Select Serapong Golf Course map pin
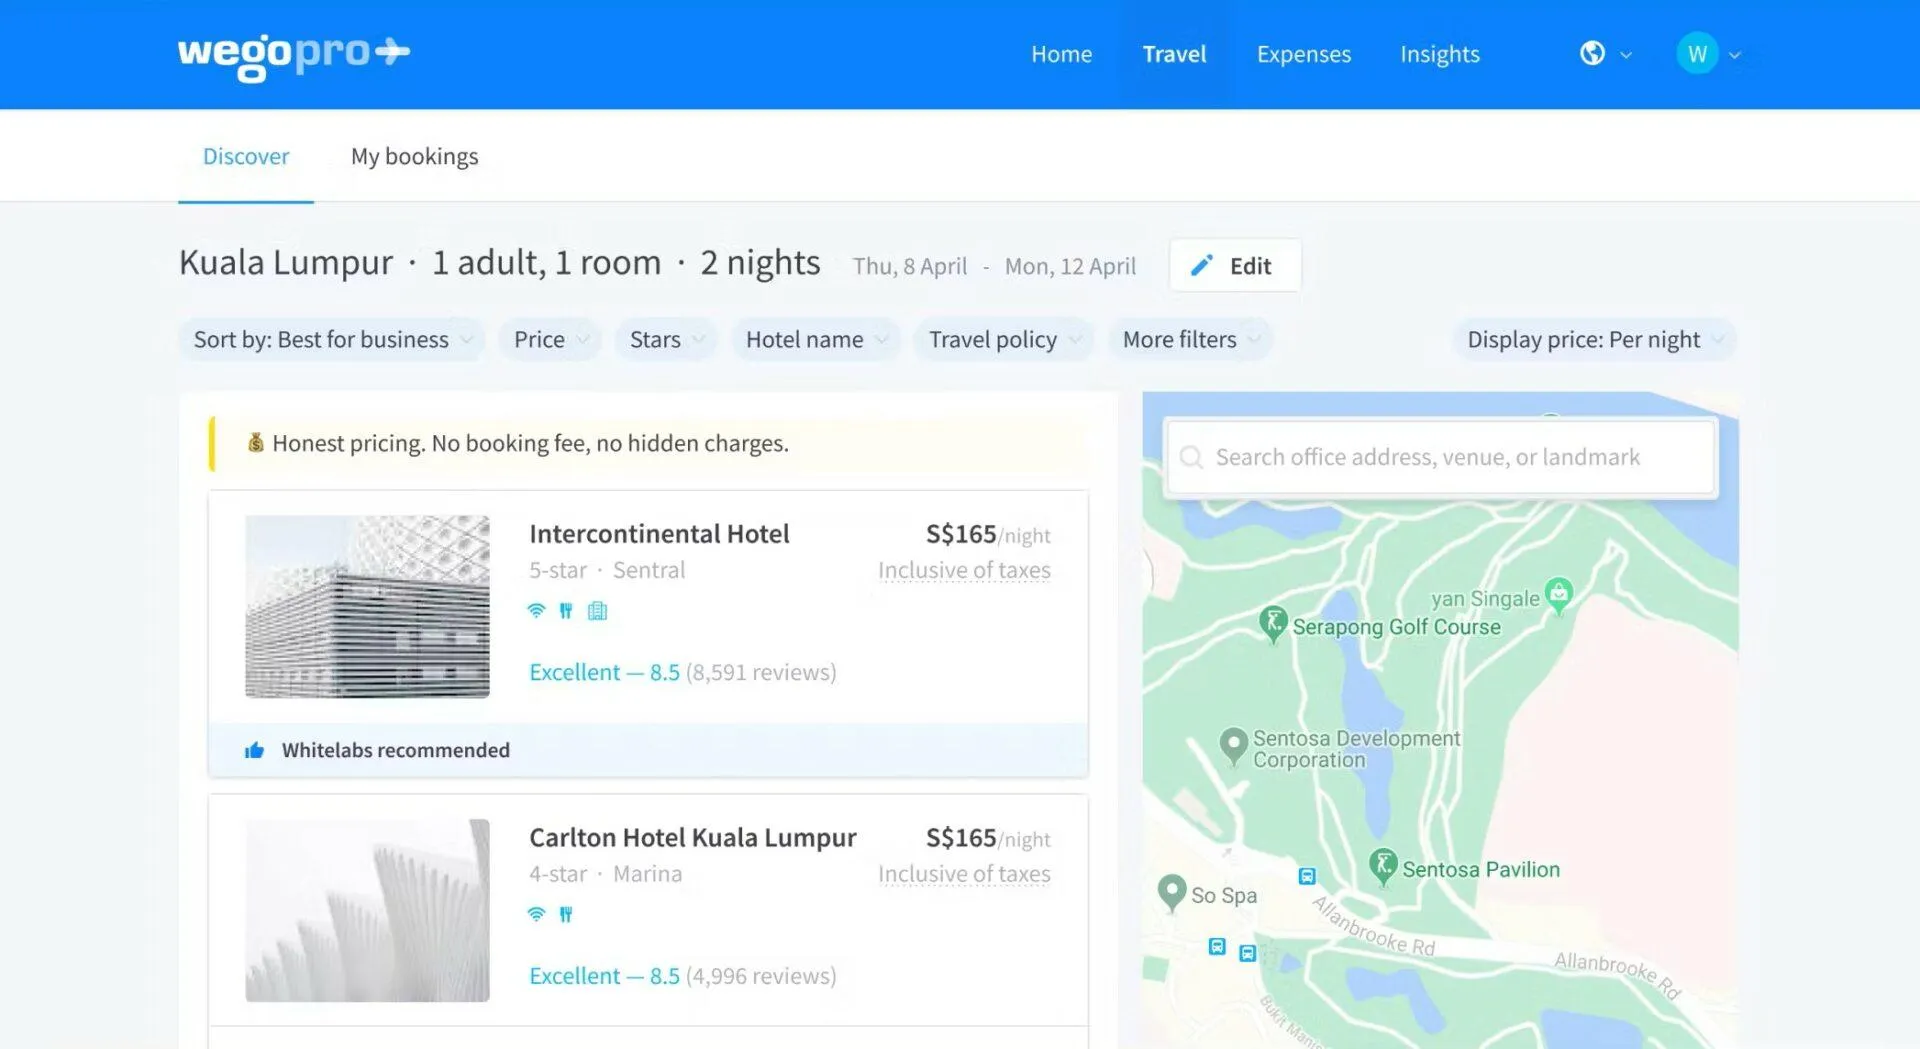Screen dimensions: 1920x1049 tap(1272, 624)
